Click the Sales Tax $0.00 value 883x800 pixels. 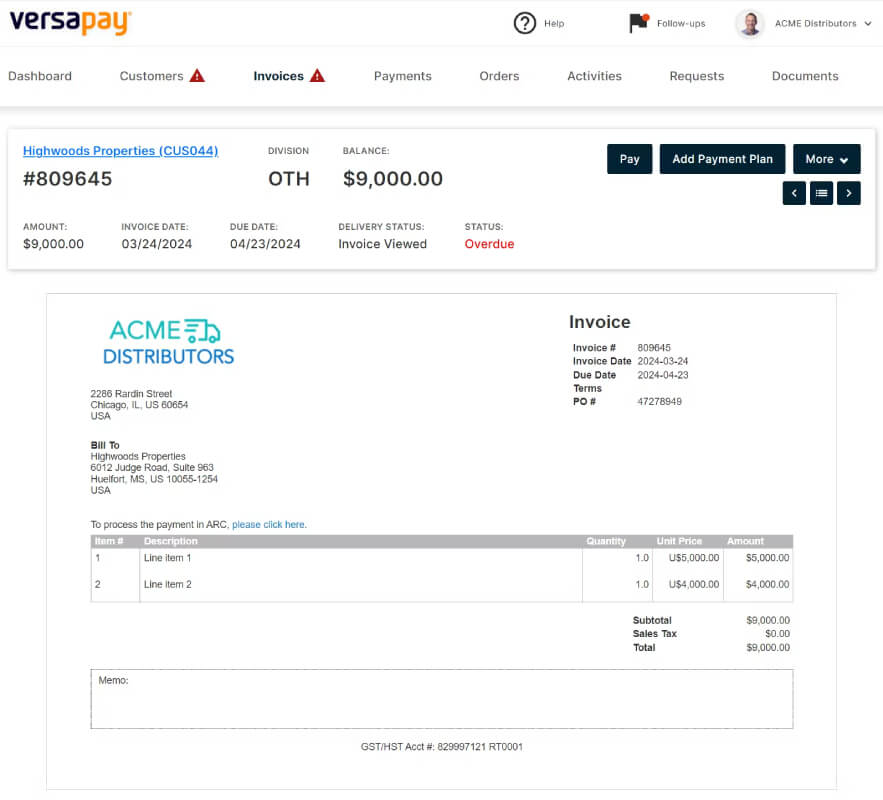(x=777, y=633)
